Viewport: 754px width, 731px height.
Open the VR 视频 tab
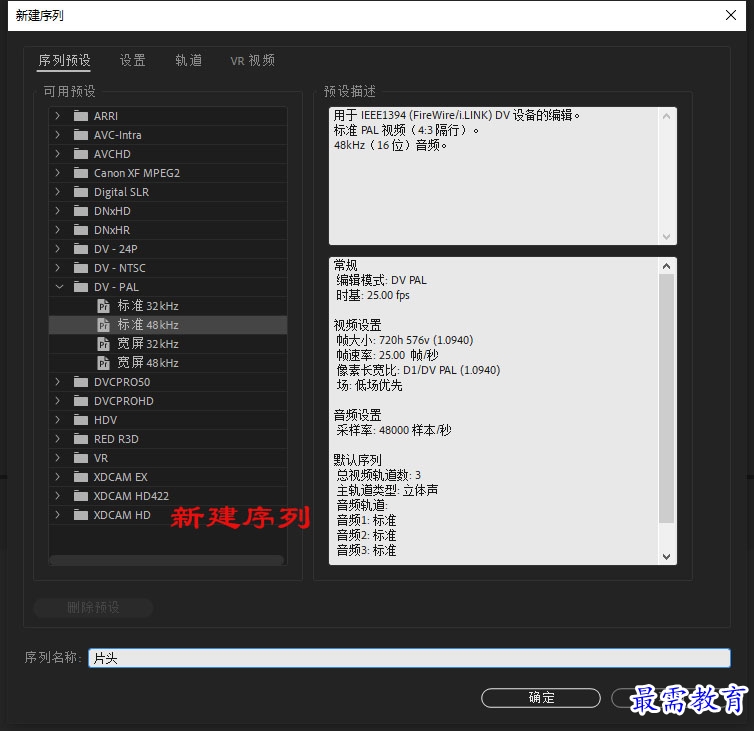[252, 61]
